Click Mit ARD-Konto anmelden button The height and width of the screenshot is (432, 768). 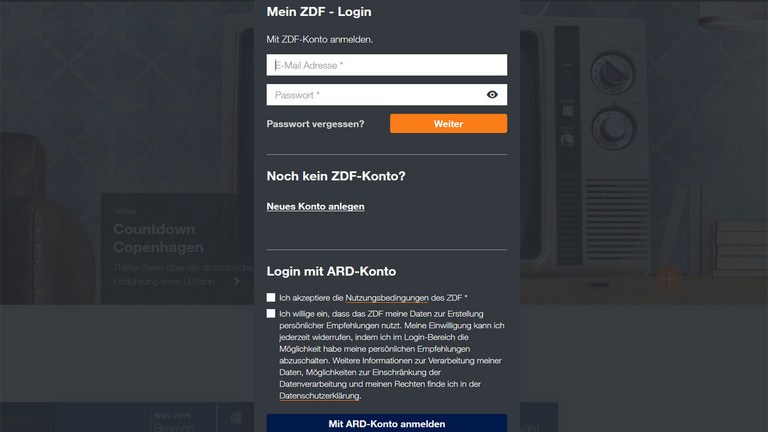click(x=386, y=423)
